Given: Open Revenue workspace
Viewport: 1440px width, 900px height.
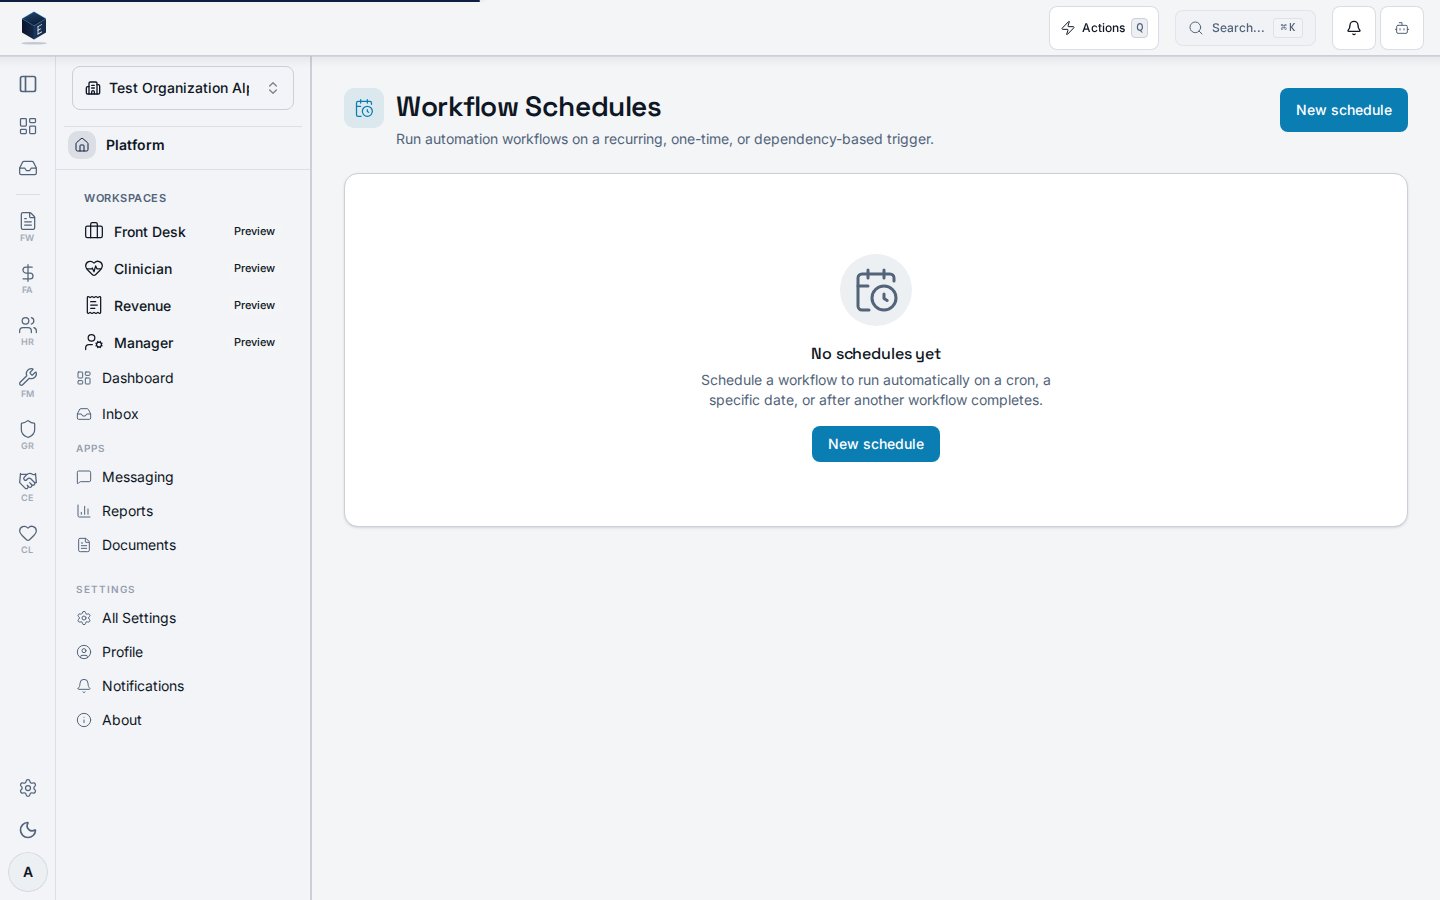Looking at the screenshot, I should (182, 306).
